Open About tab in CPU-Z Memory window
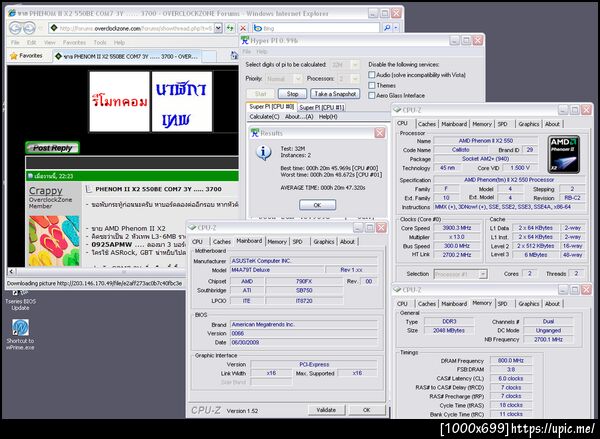 [x=552, y=304]
